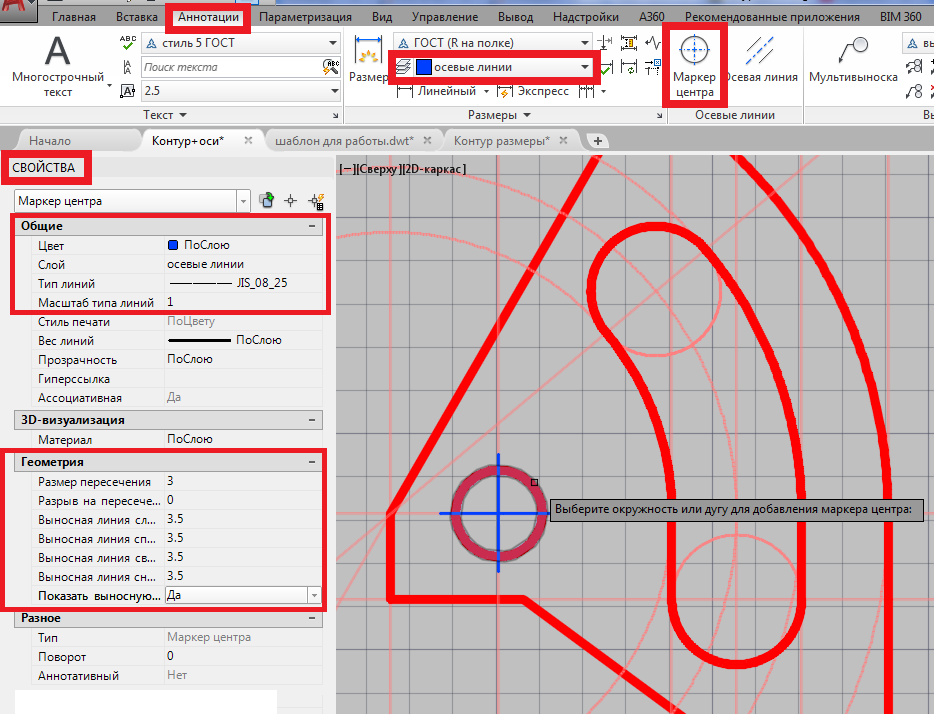Open the стиль 5 ГОСТ text style dropdown

click(333, 43)
